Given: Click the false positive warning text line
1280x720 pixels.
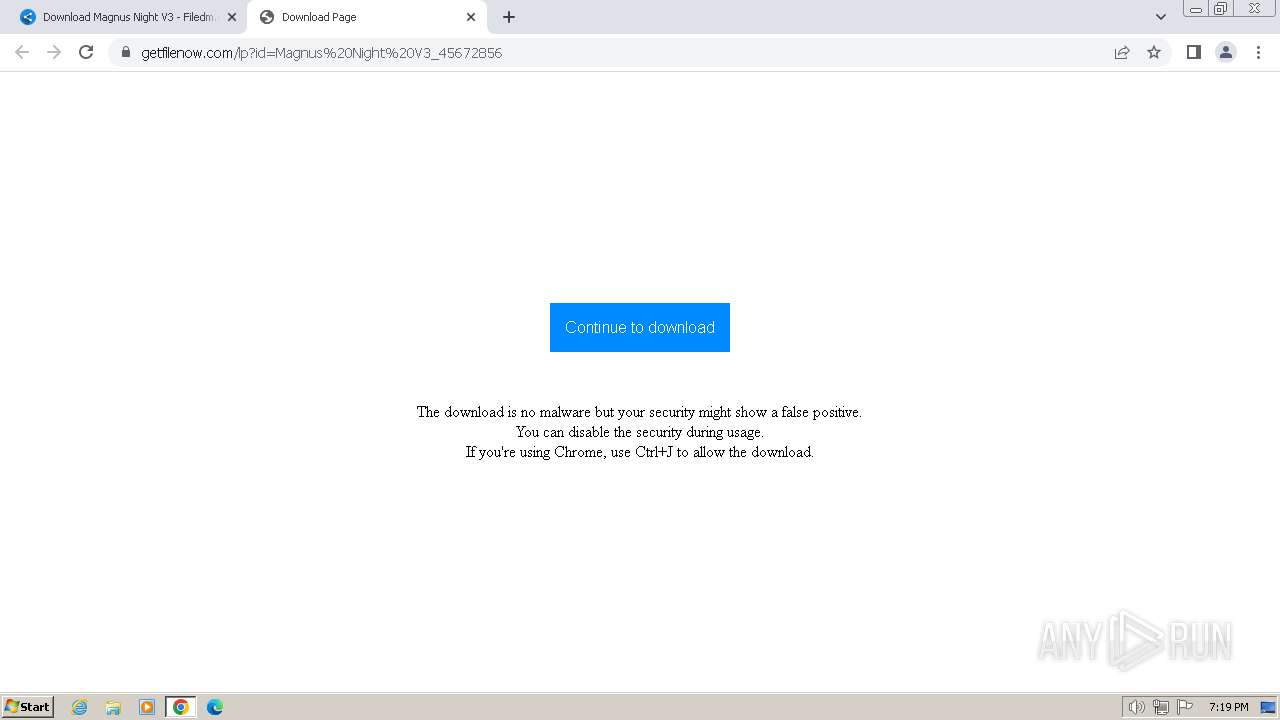Looking at the screenshot, I should tap(639, 412).
